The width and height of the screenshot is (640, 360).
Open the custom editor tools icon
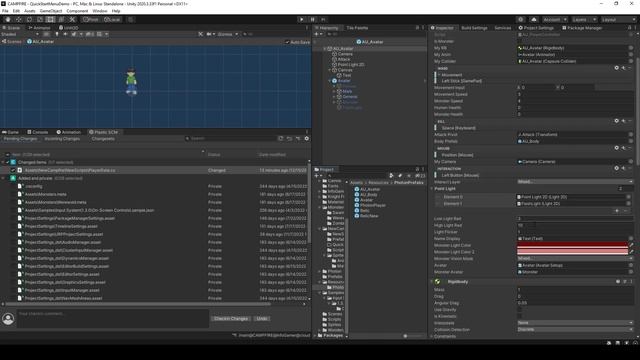coord(72,19)
